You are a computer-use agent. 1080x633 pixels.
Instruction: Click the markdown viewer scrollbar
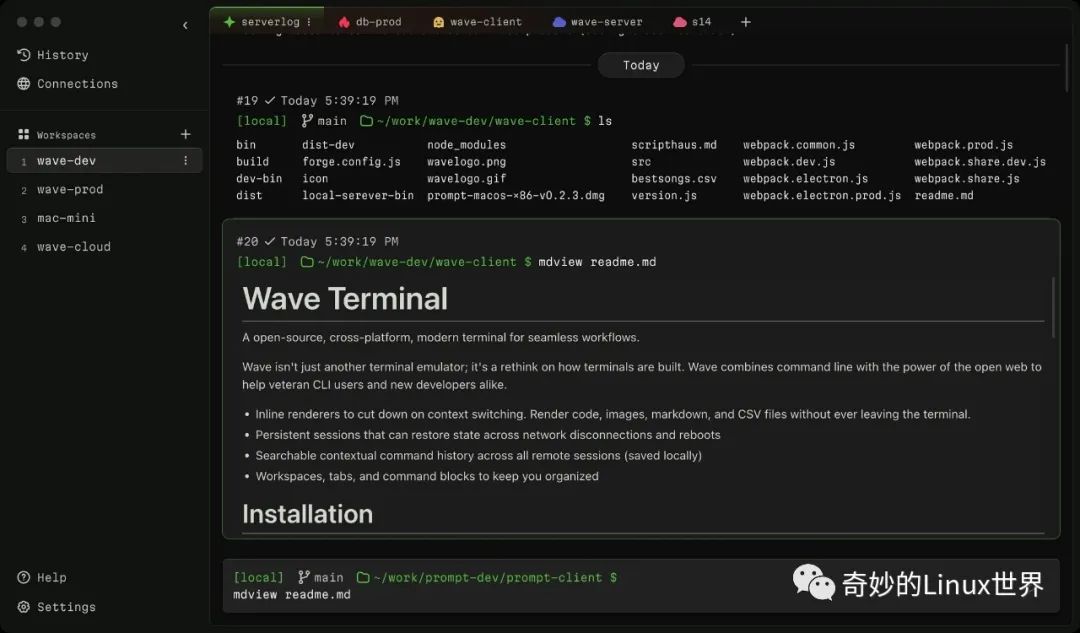click(x=1053, y=307)
